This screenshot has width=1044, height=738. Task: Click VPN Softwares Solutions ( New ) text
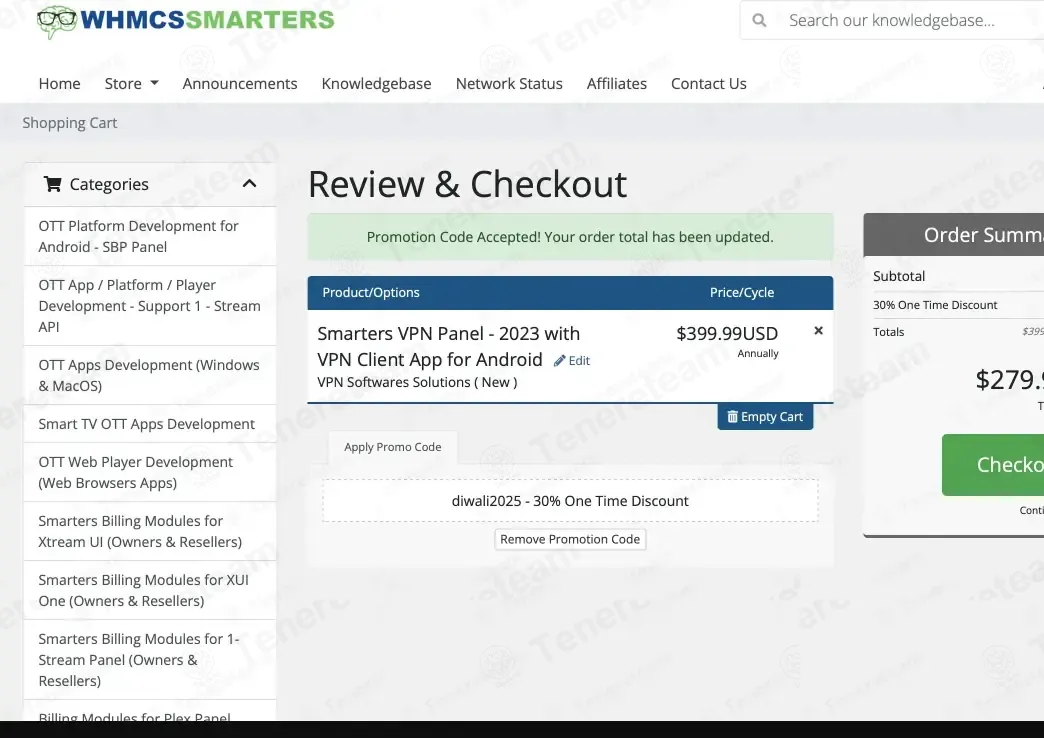417,382
